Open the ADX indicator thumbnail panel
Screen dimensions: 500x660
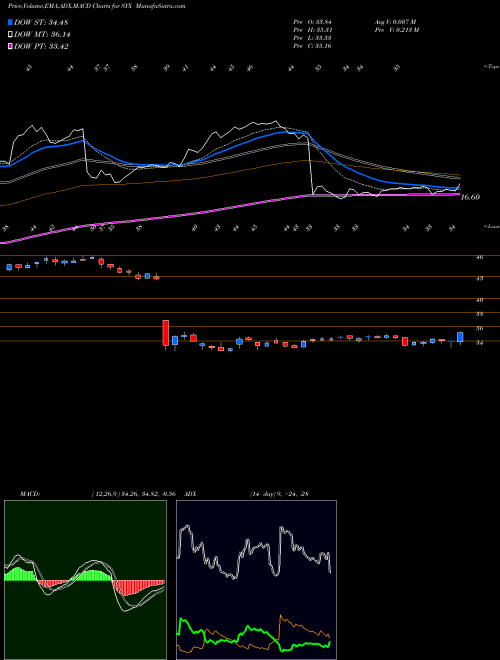[x=256, y=580]
